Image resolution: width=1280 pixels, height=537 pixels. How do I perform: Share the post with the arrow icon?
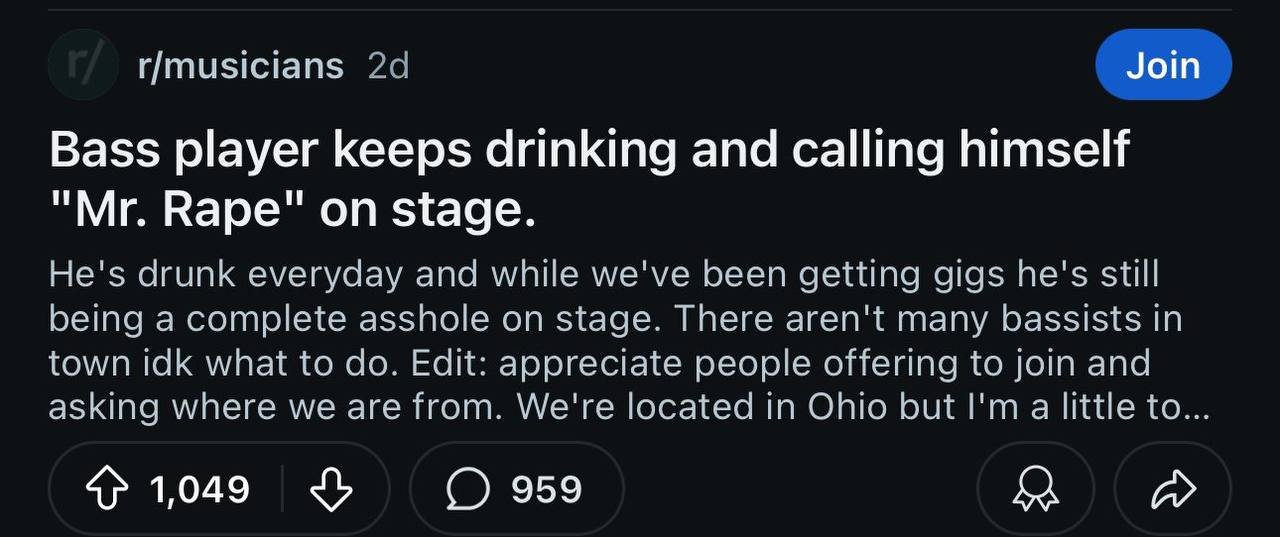coord(1171,489)
